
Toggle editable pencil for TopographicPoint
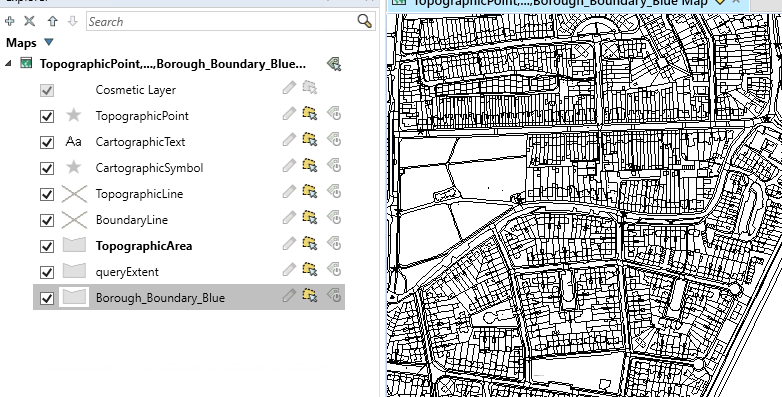(289, 114)
